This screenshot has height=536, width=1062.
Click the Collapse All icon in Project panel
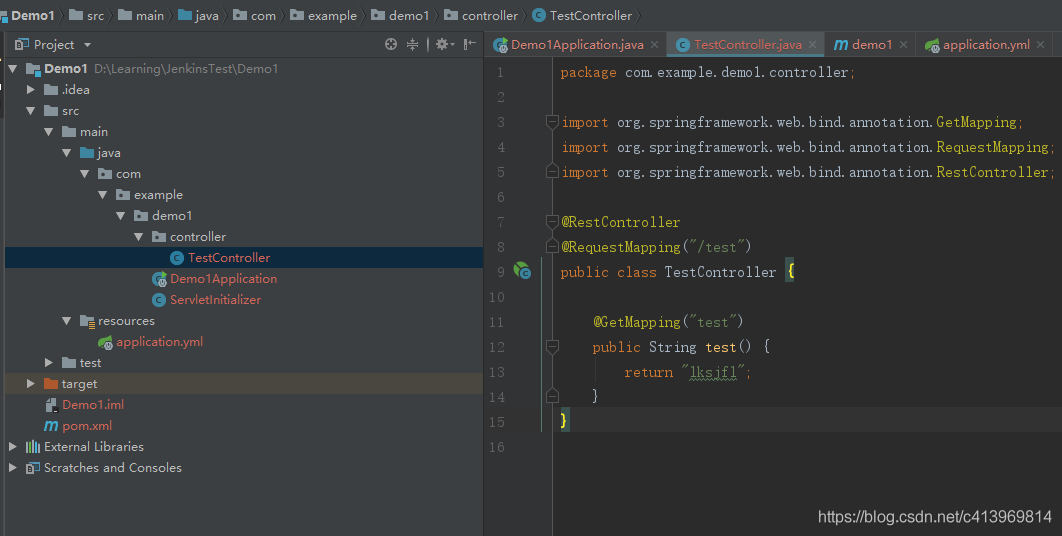point(412,44)
